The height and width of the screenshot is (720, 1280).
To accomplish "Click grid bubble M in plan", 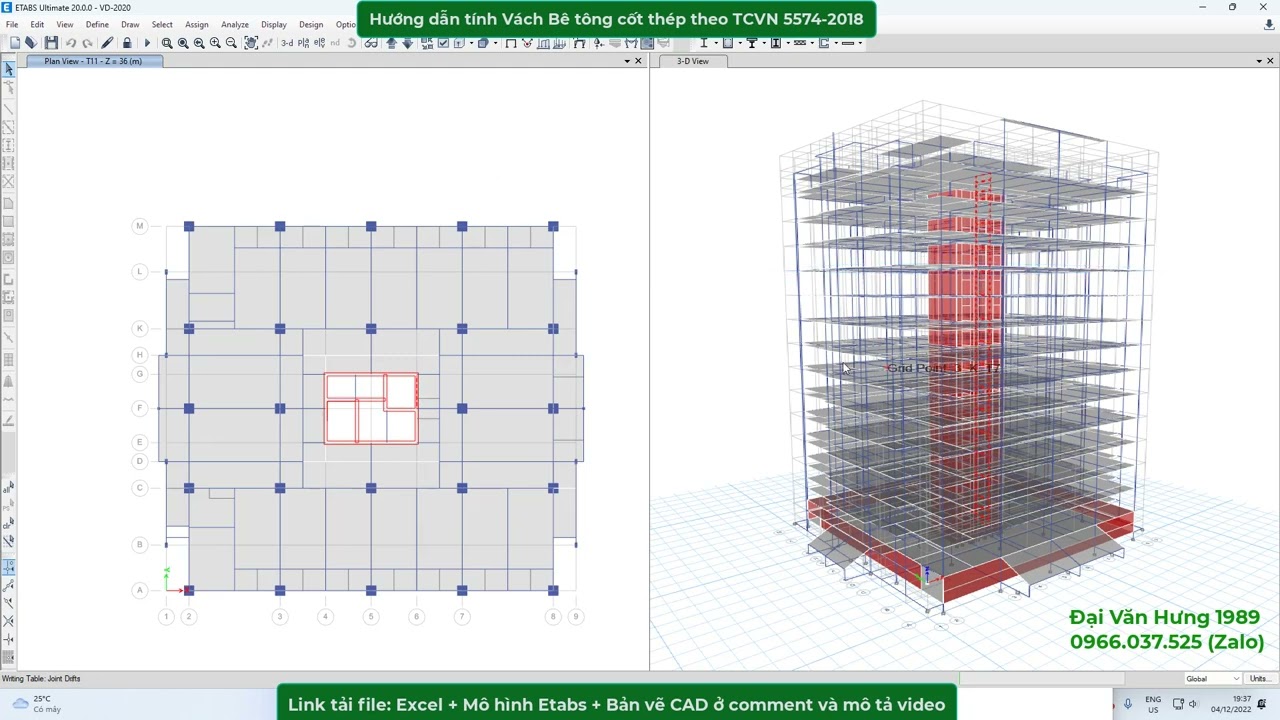I will (x=139, y=226).
